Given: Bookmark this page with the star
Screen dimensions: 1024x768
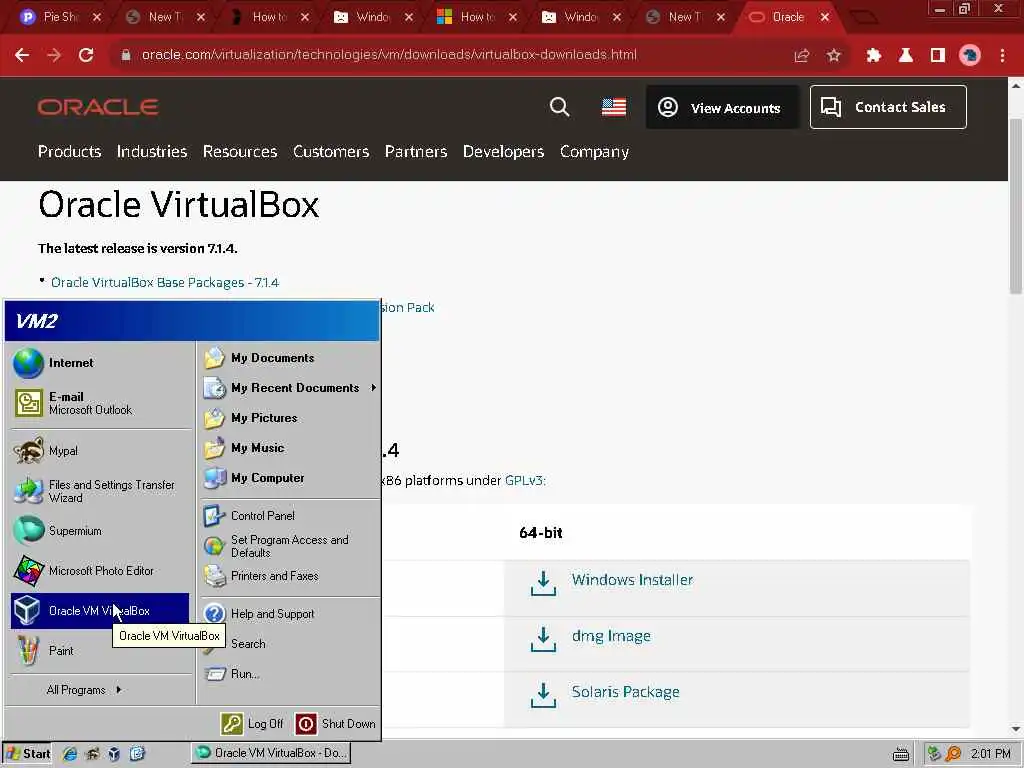Looking at the screenshot, I should coord(833,56).
